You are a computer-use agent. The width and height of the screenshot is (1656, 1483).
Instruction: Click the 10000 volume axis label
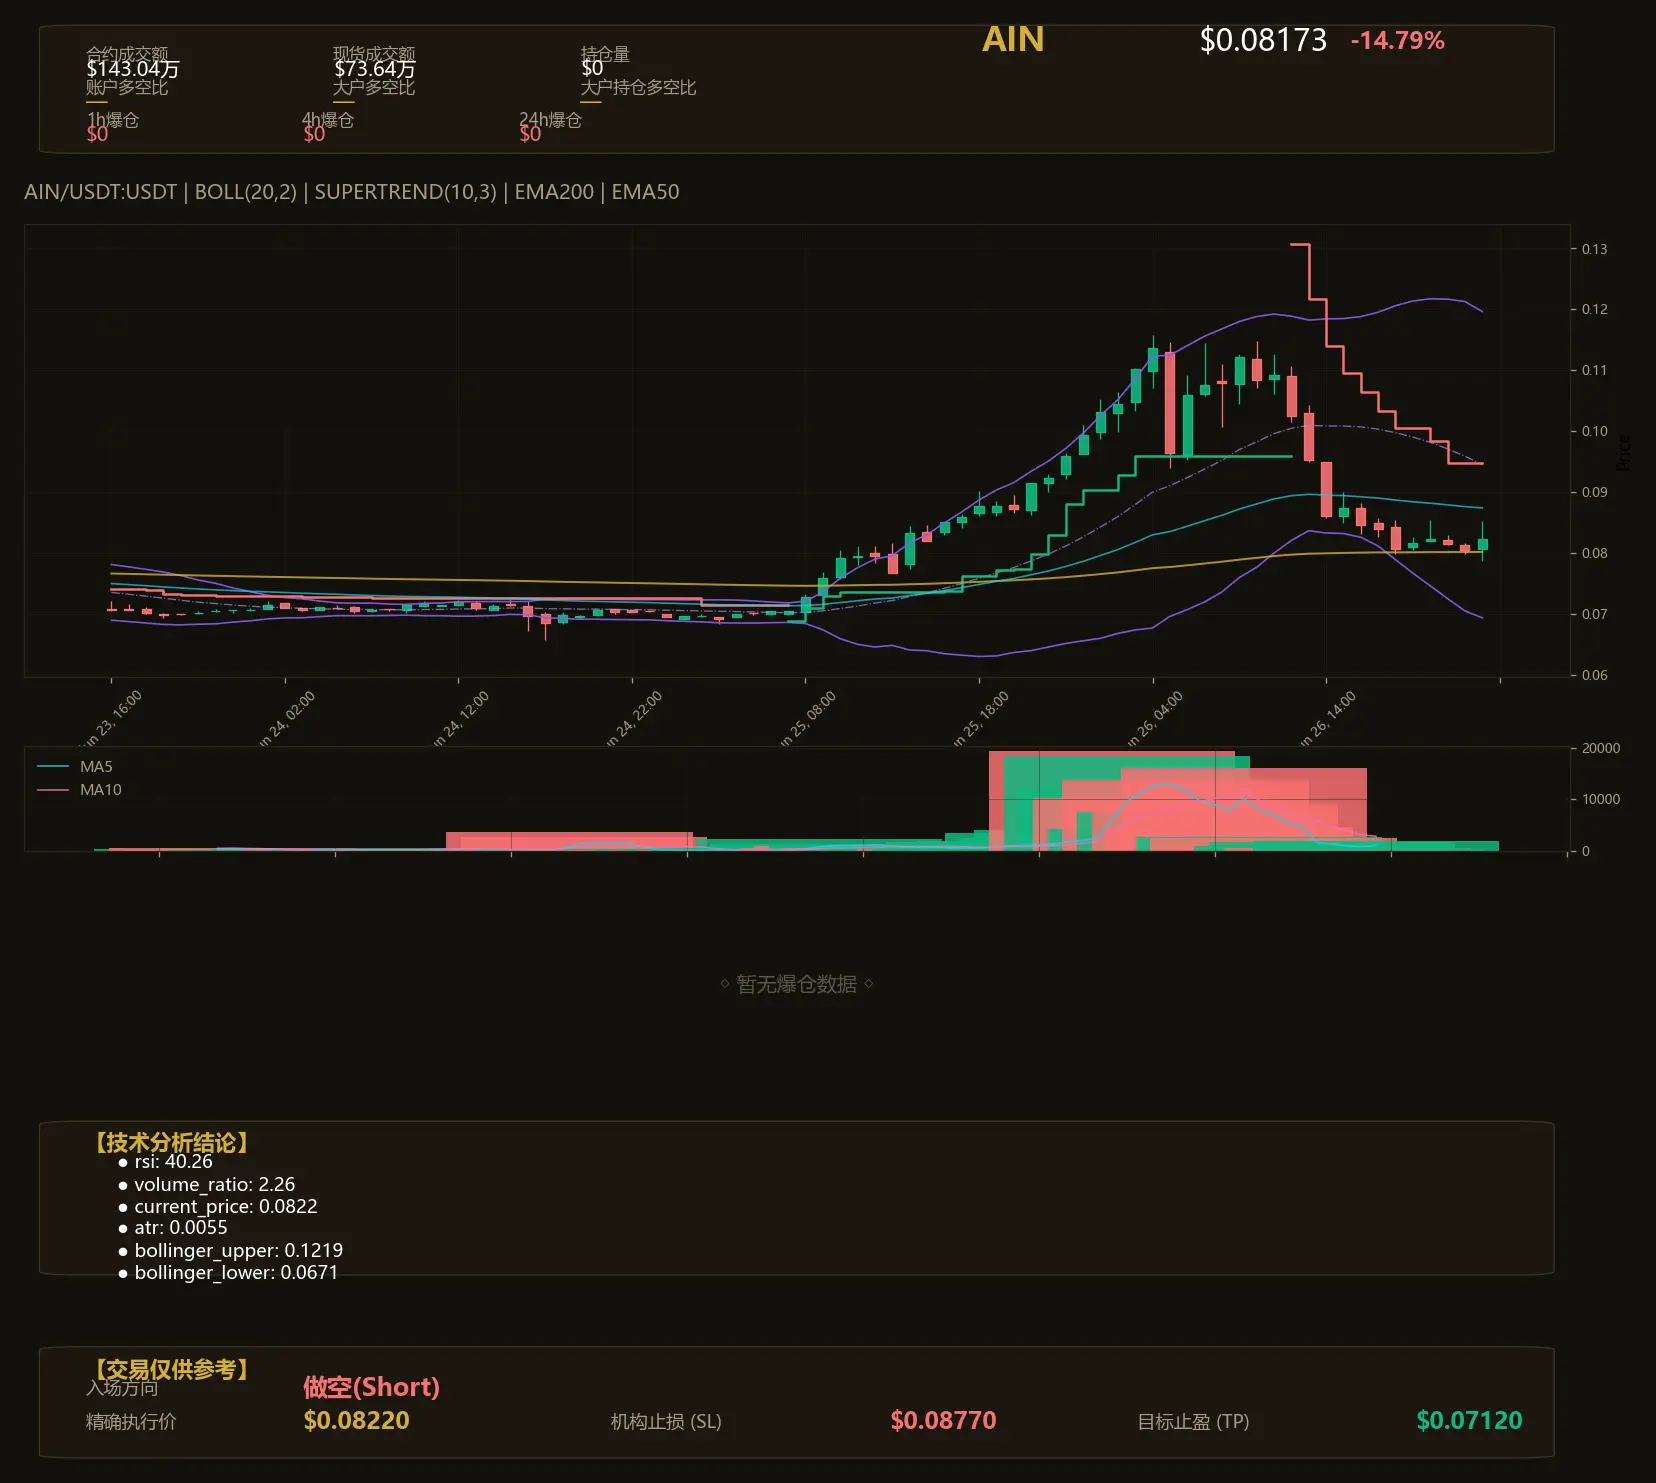(x=1601, y=799)
